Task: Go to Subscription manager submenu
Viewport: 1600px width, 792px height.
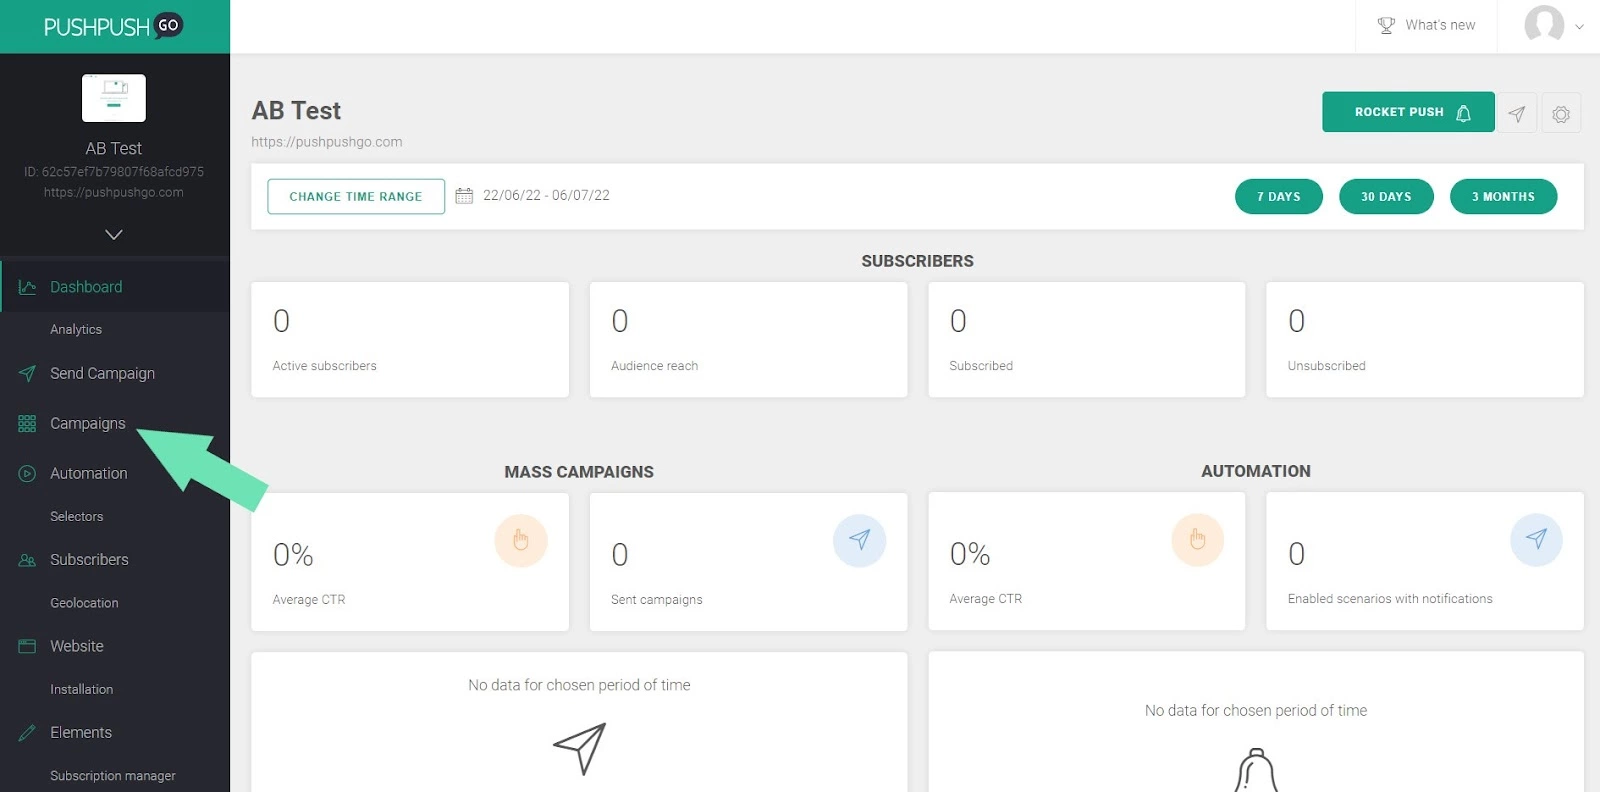Action: tap(113, 776)
